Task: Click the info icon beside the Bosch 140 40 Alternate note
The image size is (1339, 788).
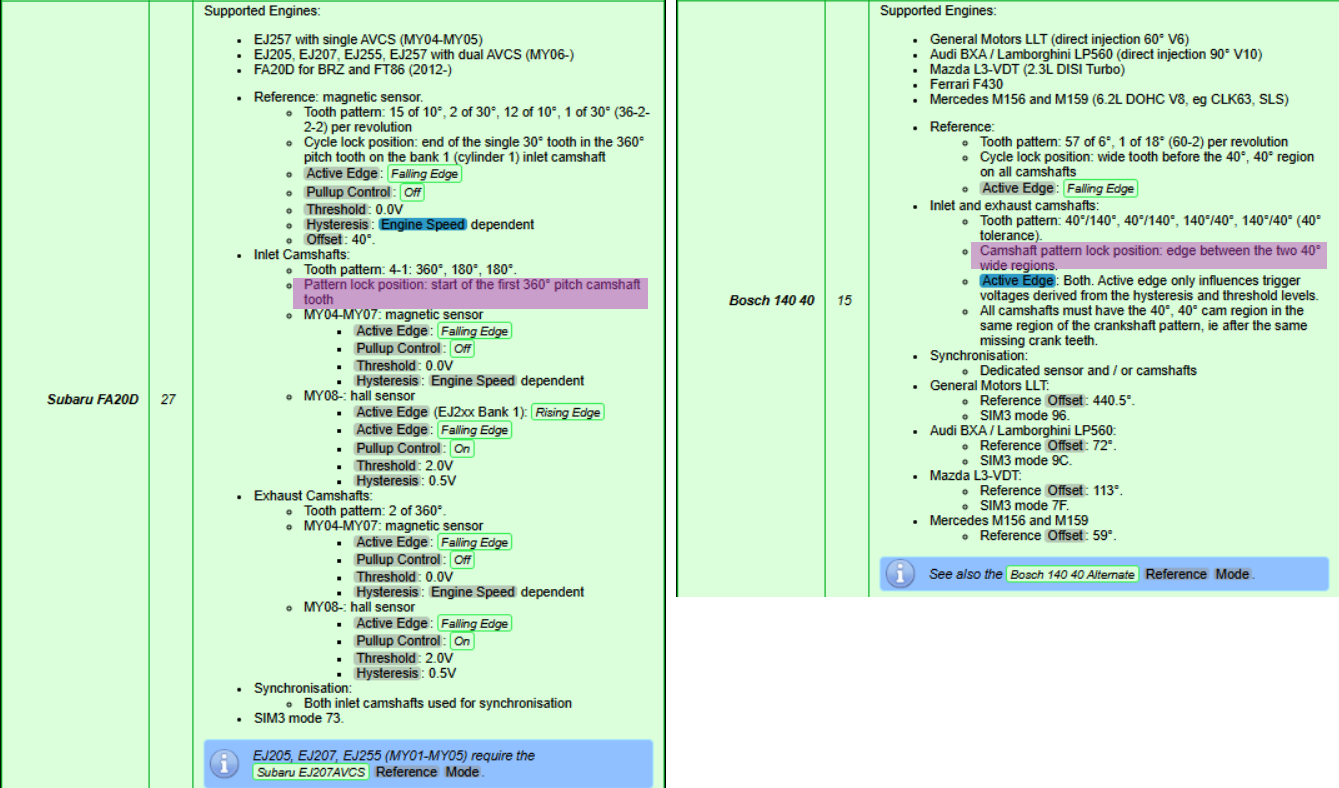Action: pos(903,574)
